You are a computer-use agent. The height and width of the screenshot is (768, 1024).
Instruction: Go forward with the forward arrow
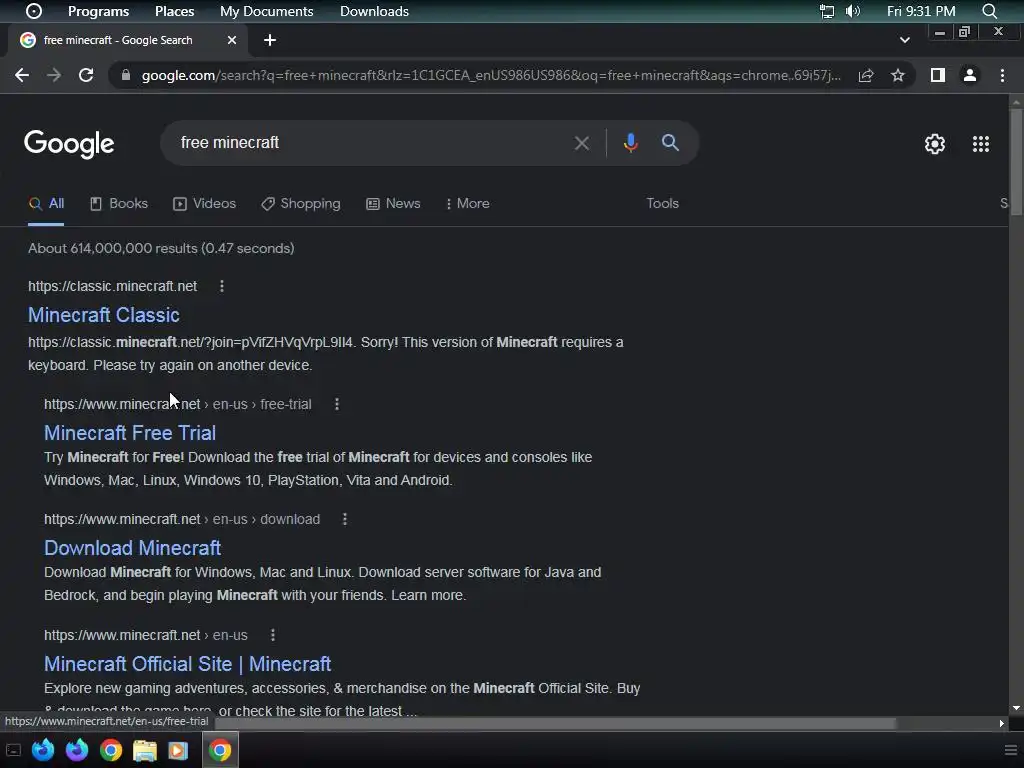click(54, 75)
